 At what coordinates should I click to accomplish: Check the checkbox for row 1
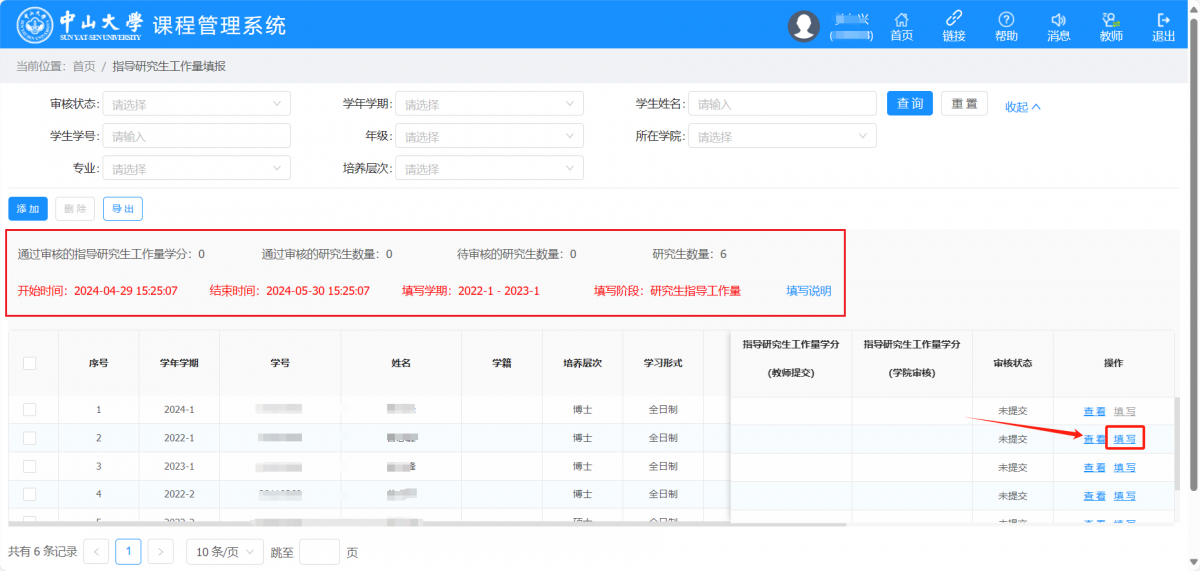pyautogui.click(x=29, y=410)
